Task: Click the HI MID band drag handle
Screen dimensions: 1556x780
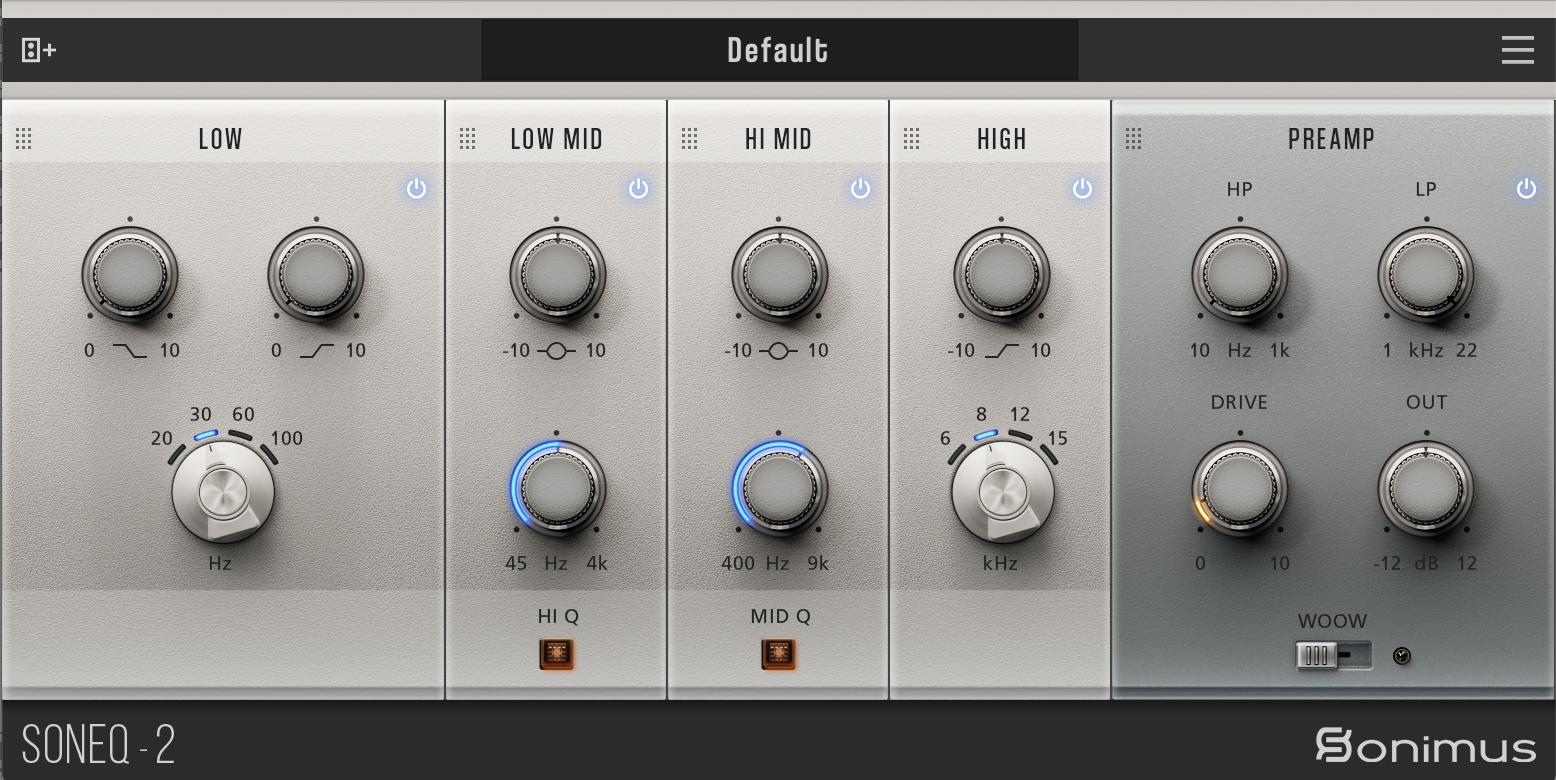Action: point(690,139)
